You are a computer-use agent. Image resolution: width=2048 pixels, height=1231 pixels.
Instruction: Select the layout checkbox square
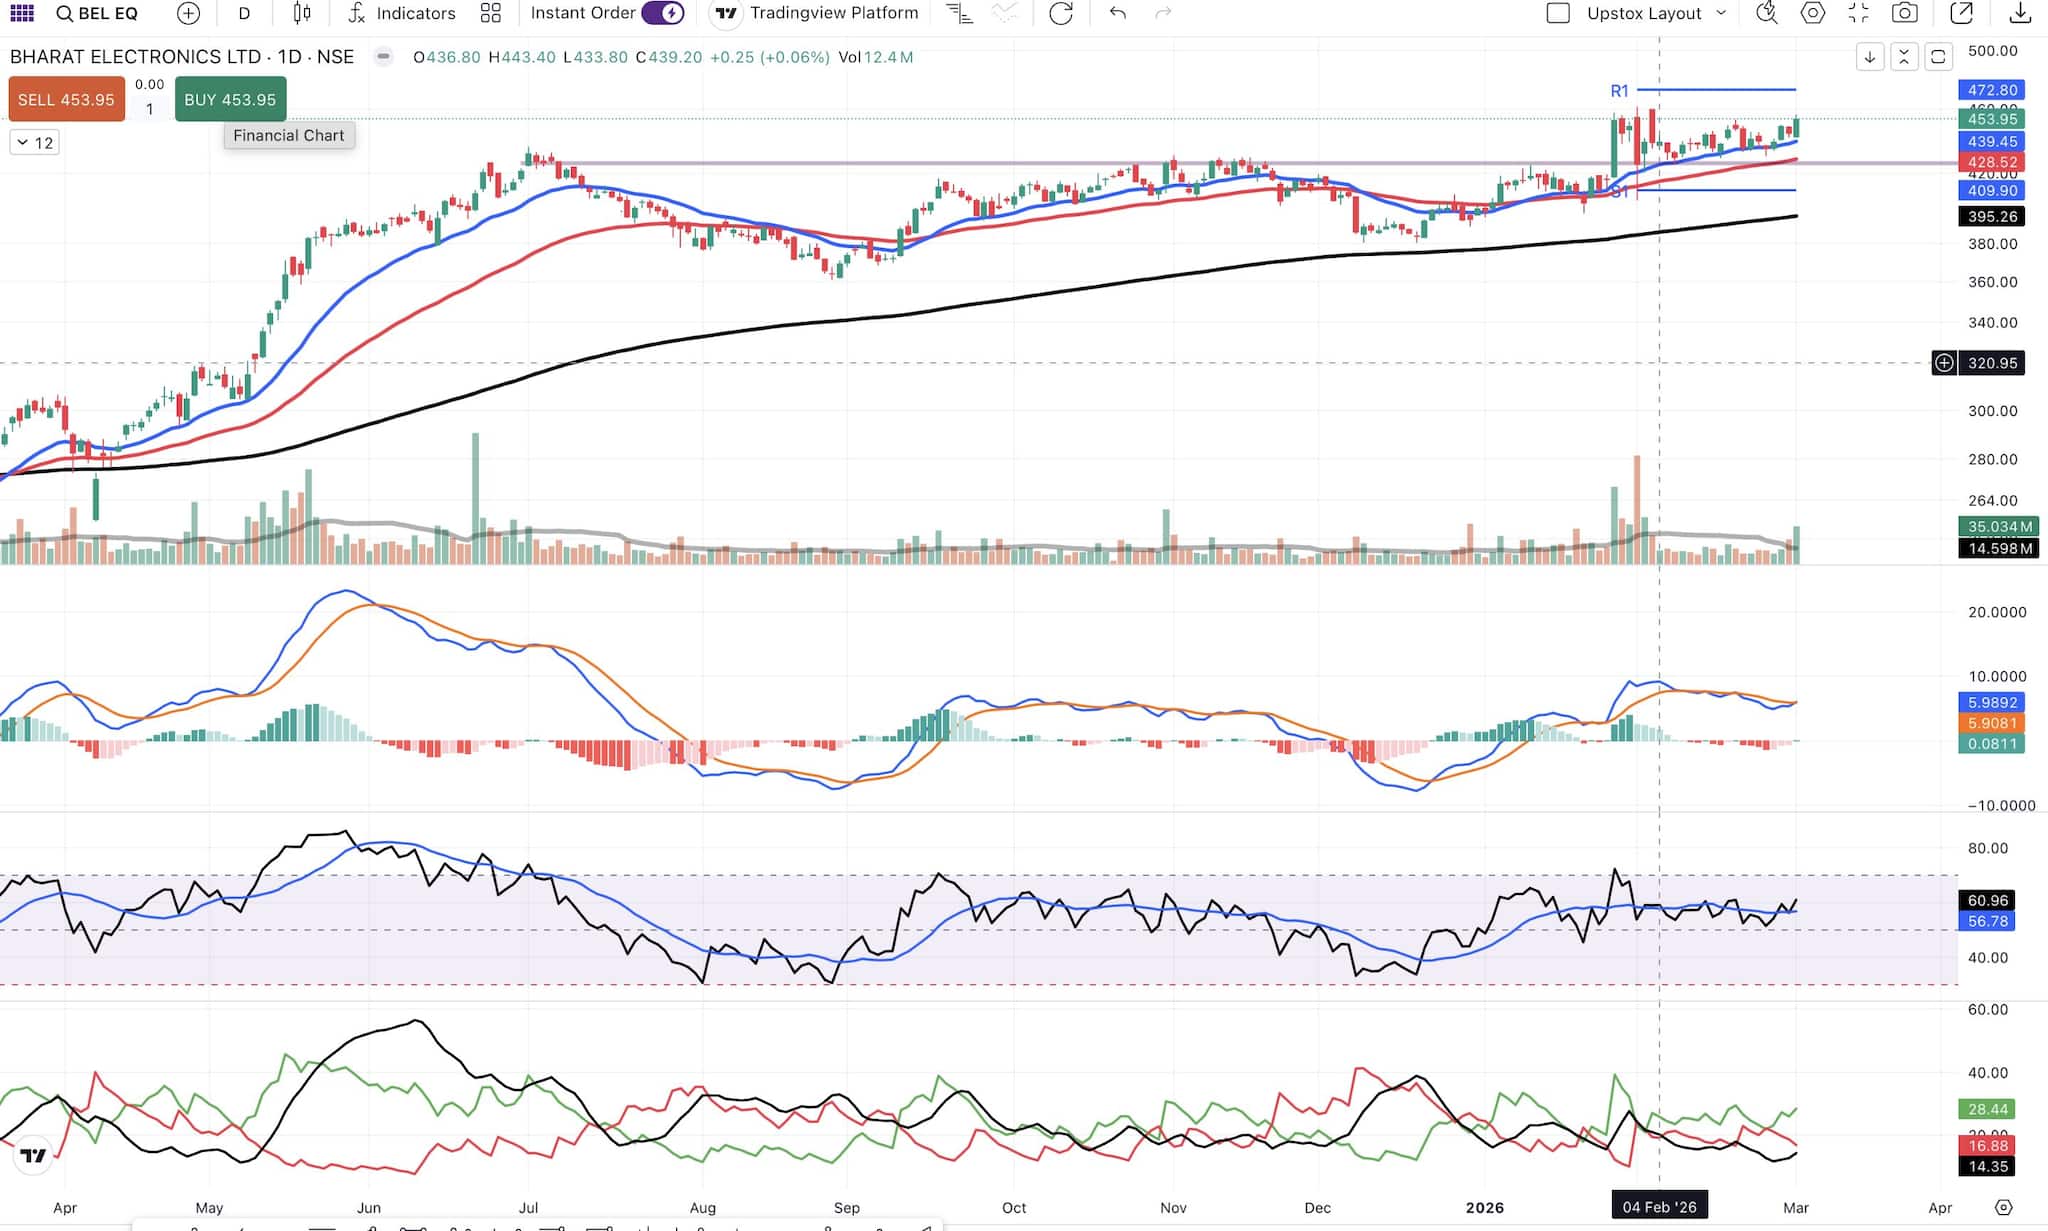pos(1558,13)
